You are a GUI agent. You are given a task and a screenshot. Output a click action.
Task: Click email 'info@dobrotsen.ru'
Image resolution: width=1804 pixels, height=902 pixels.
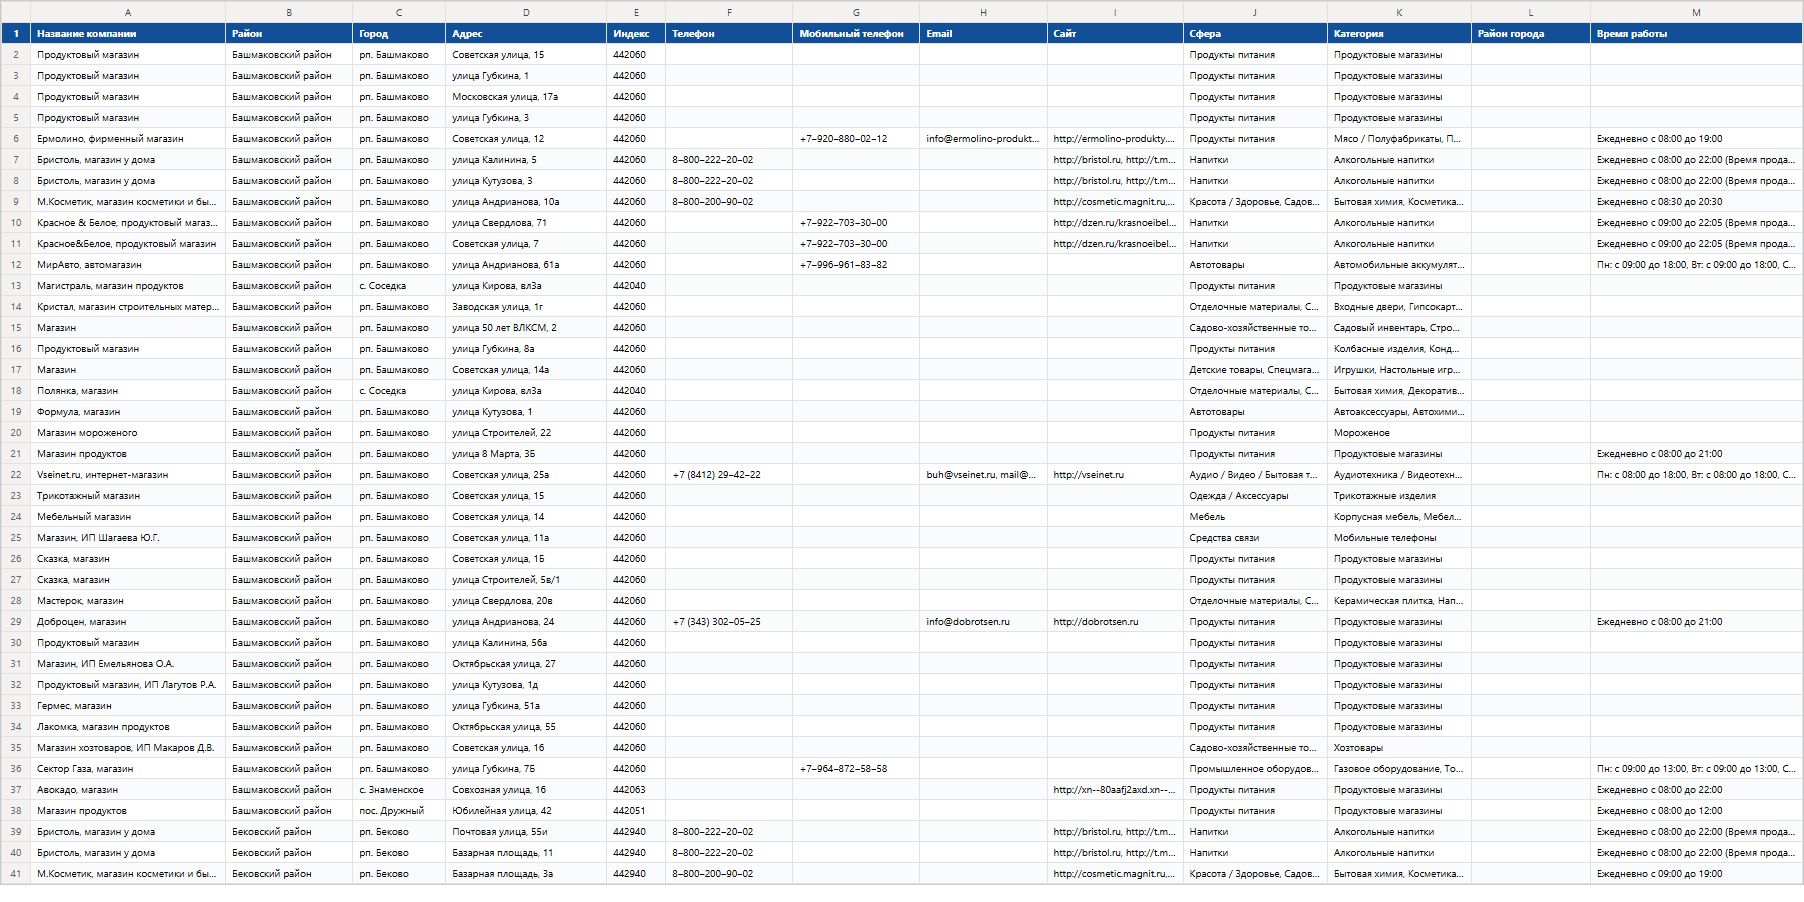[x=984, y=622]
